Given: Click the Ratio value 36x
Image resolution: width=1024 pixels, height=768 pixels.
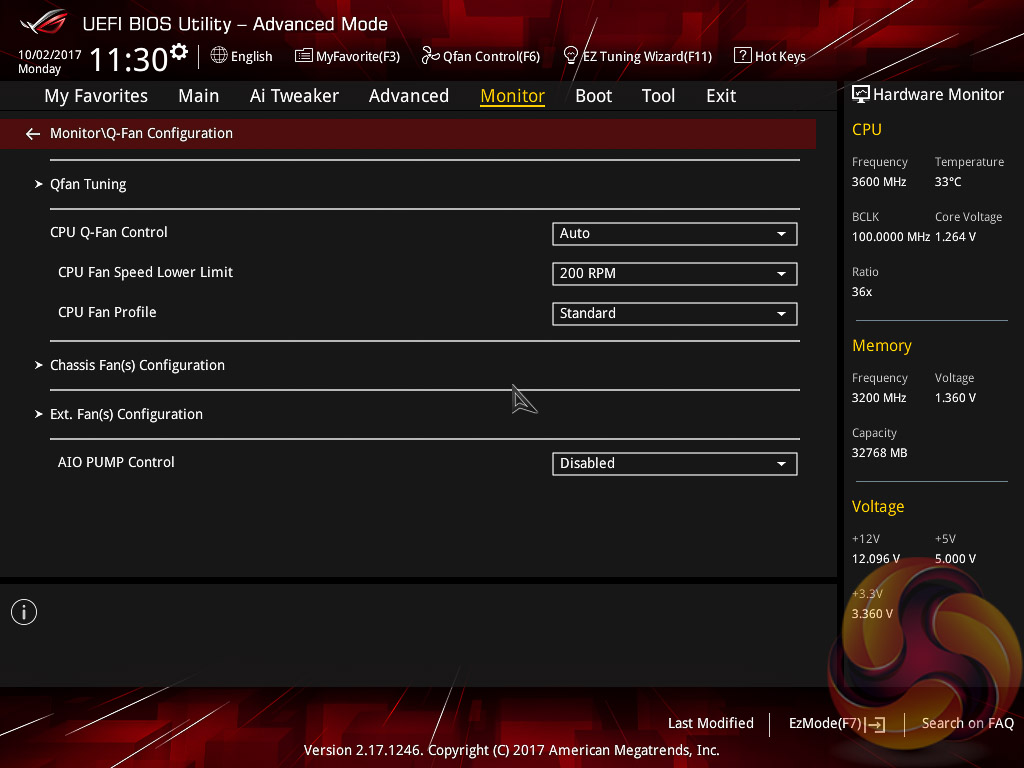Looking at the screenshot, I should point(861,292).
